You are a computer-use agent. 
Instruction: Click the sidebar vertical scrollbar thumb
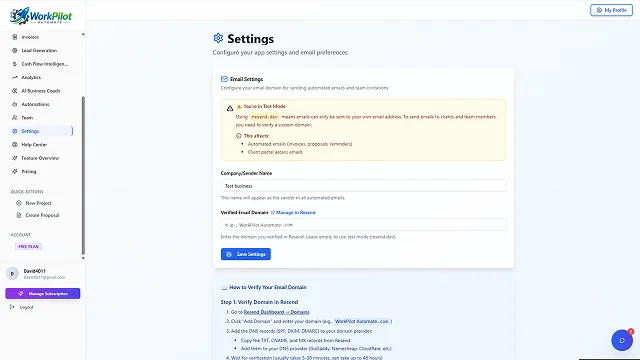coord(83,176)
